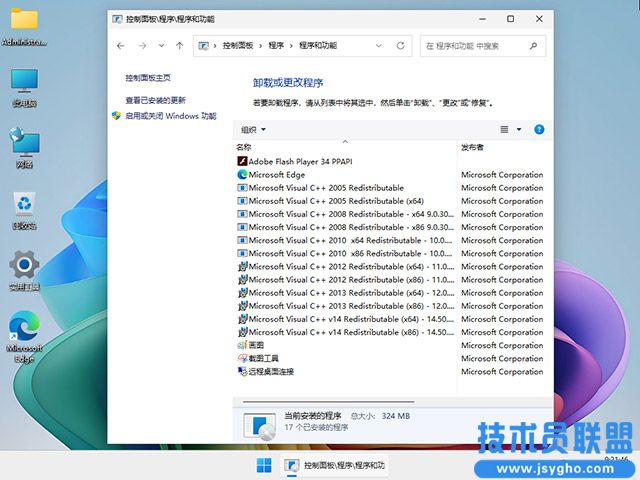Select Visual C++ 2008 Redistributable x64 entry
This screenshot has width=640, height=480.
(x=351, y=214)
